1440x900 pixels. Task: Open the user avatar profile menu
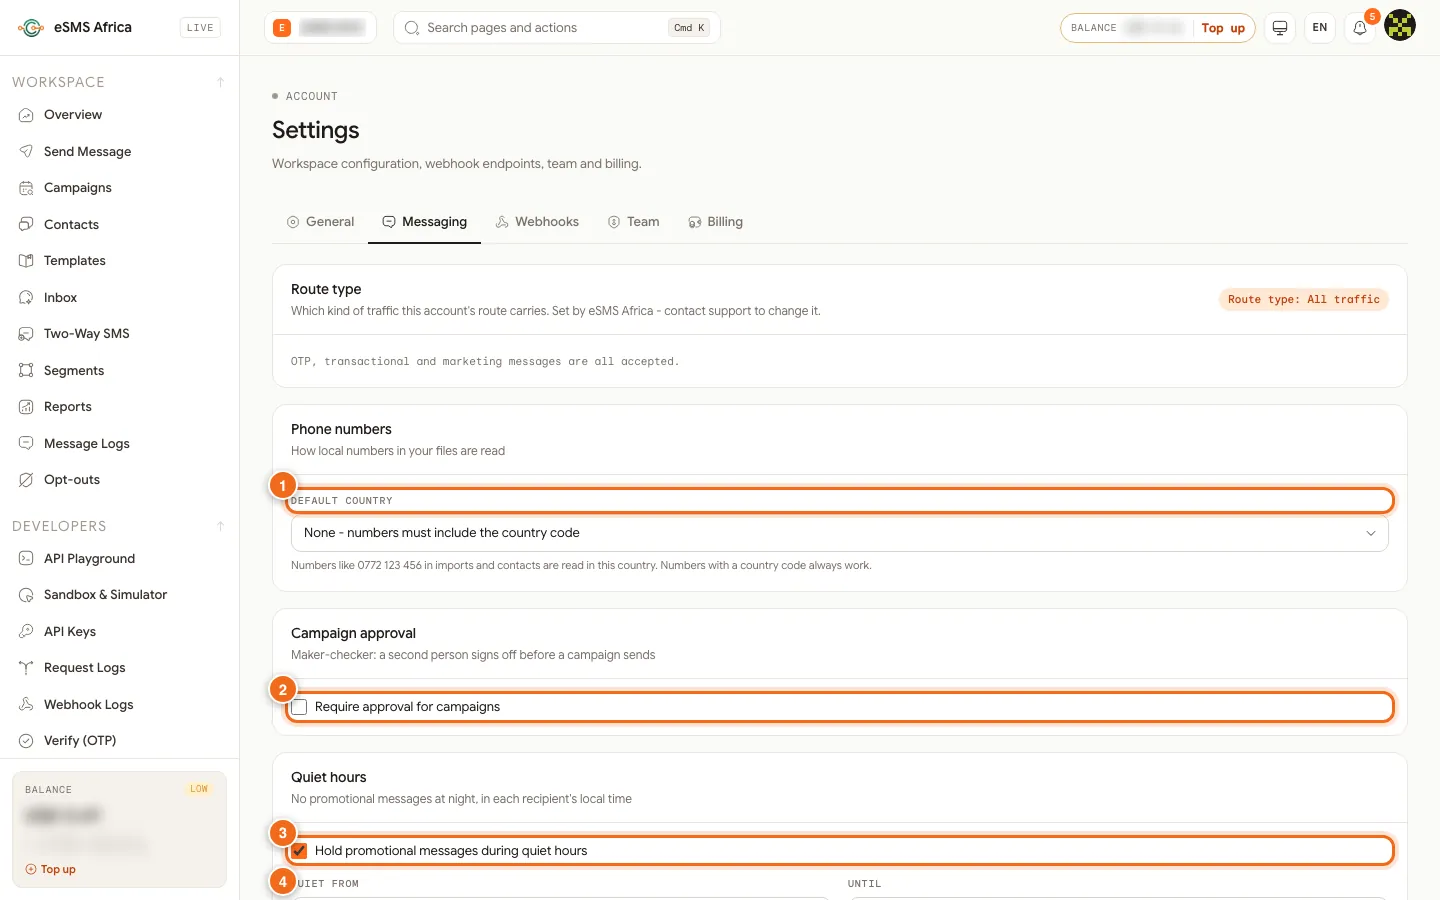pos(1400,26)
